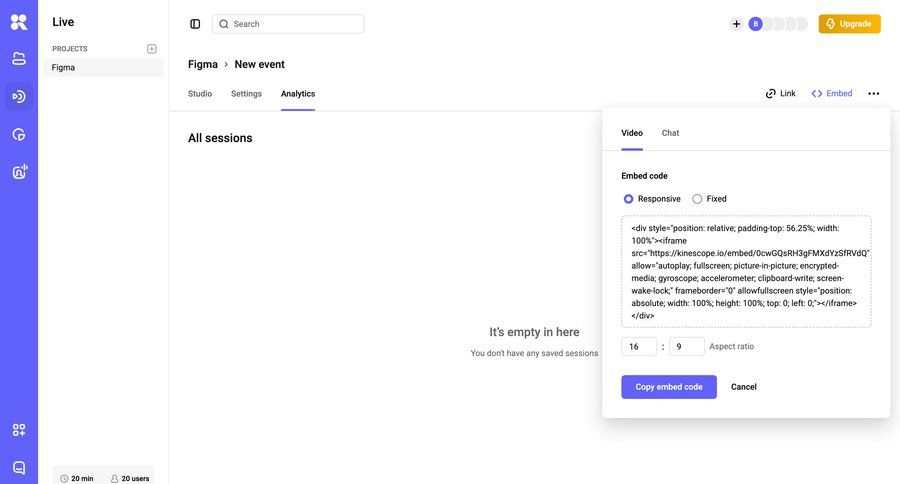Open the support chat sidebar icon
This screenshot has width=900, height=484.
pos(19,467)
